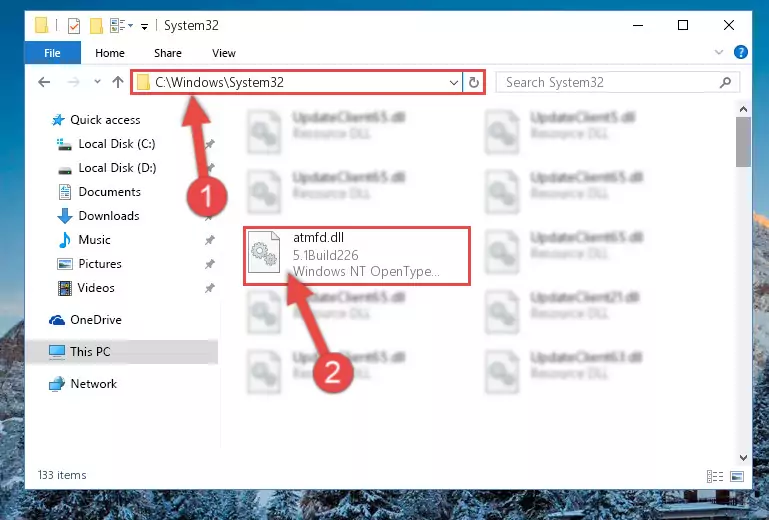Open Music in the navigation pane

coord(94,240)
